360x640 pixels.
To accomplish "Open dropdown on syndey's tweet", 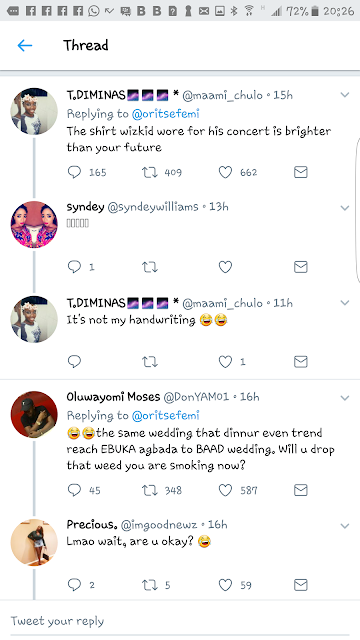I will [345, 208].
